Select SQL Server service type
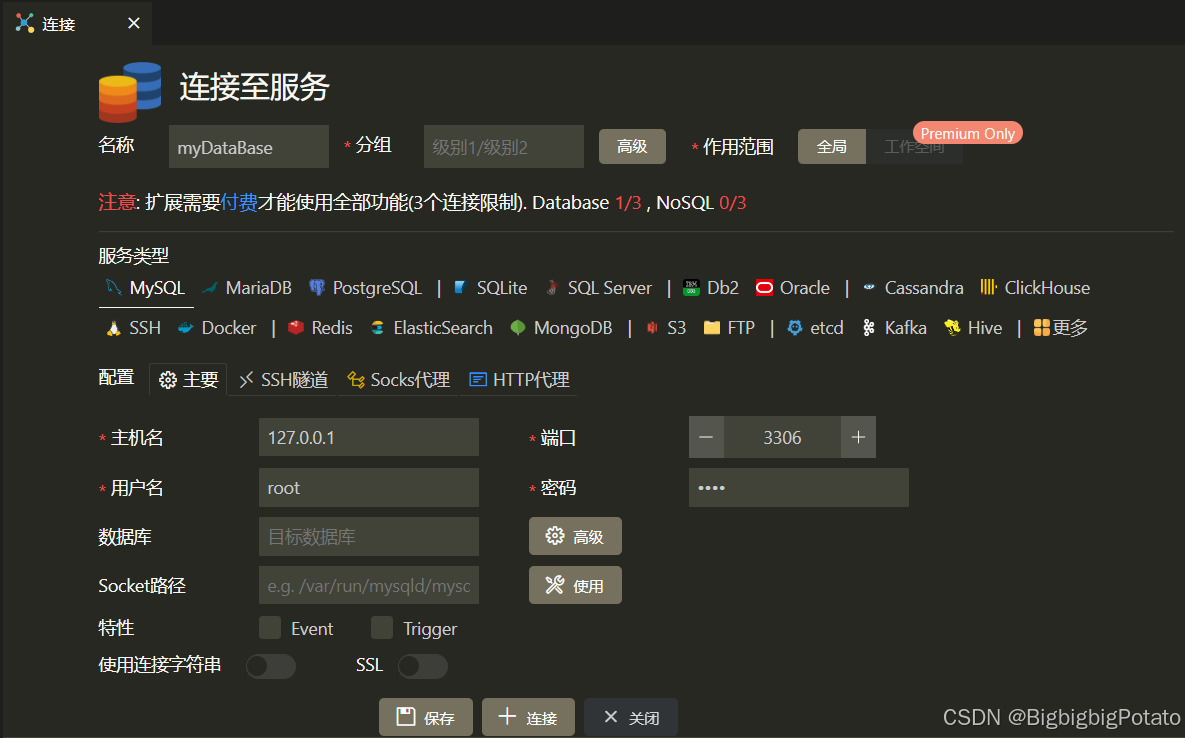Viewport: 1185px width, 738px height. pos(599,288)
